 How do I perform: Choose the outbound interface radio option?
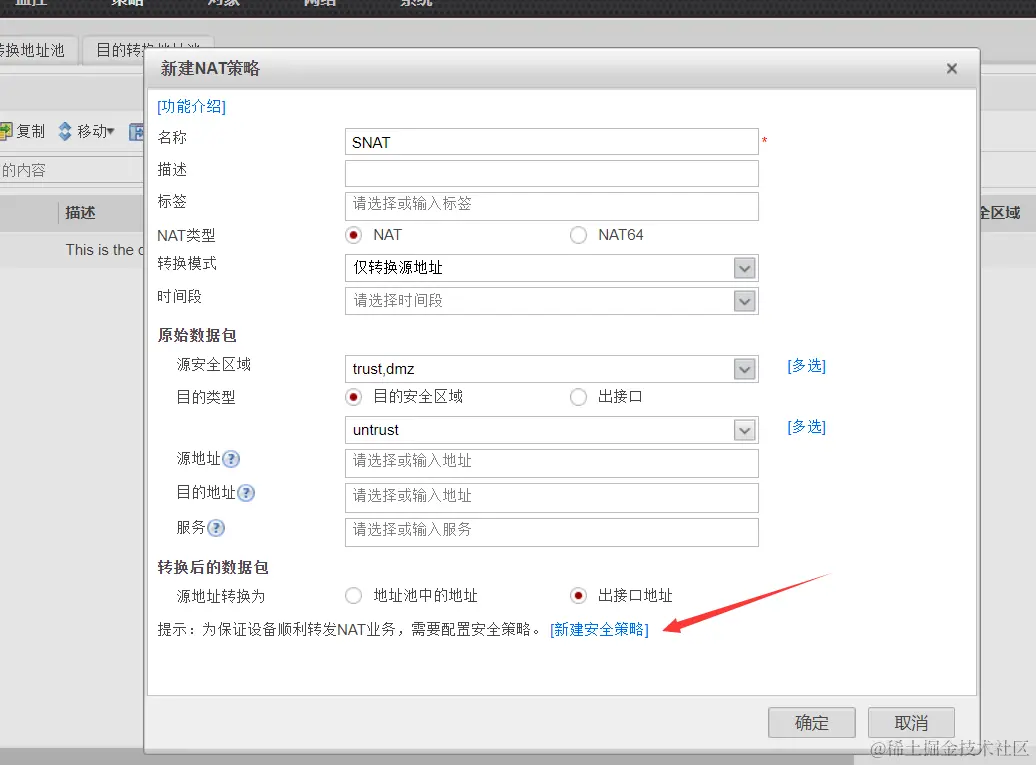point(578,397)
